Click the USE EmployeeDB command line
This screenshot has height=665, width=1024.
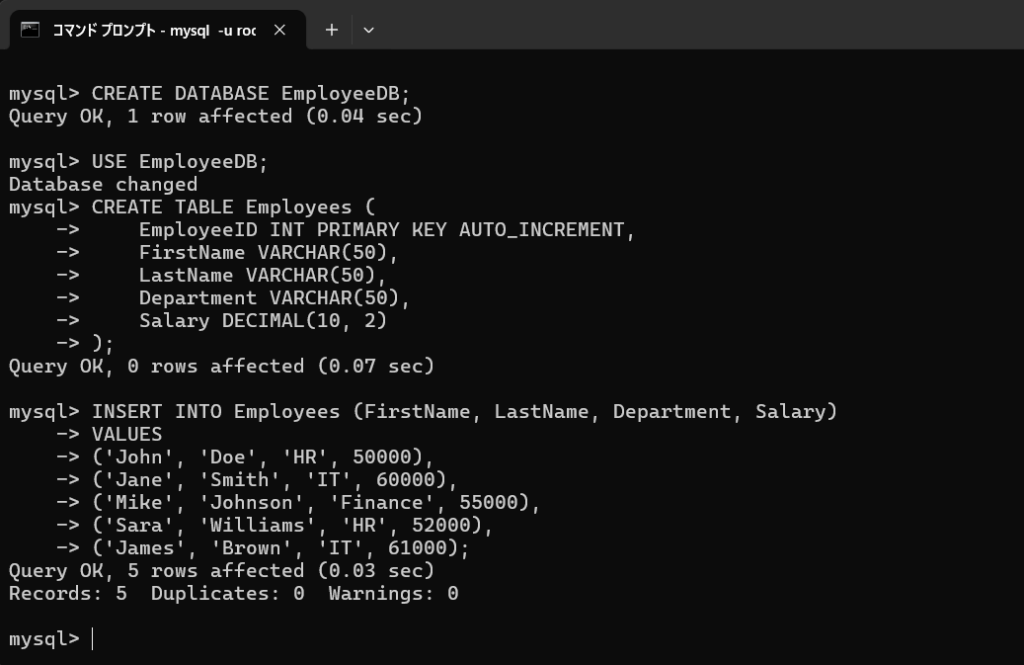tap(180, 162)
